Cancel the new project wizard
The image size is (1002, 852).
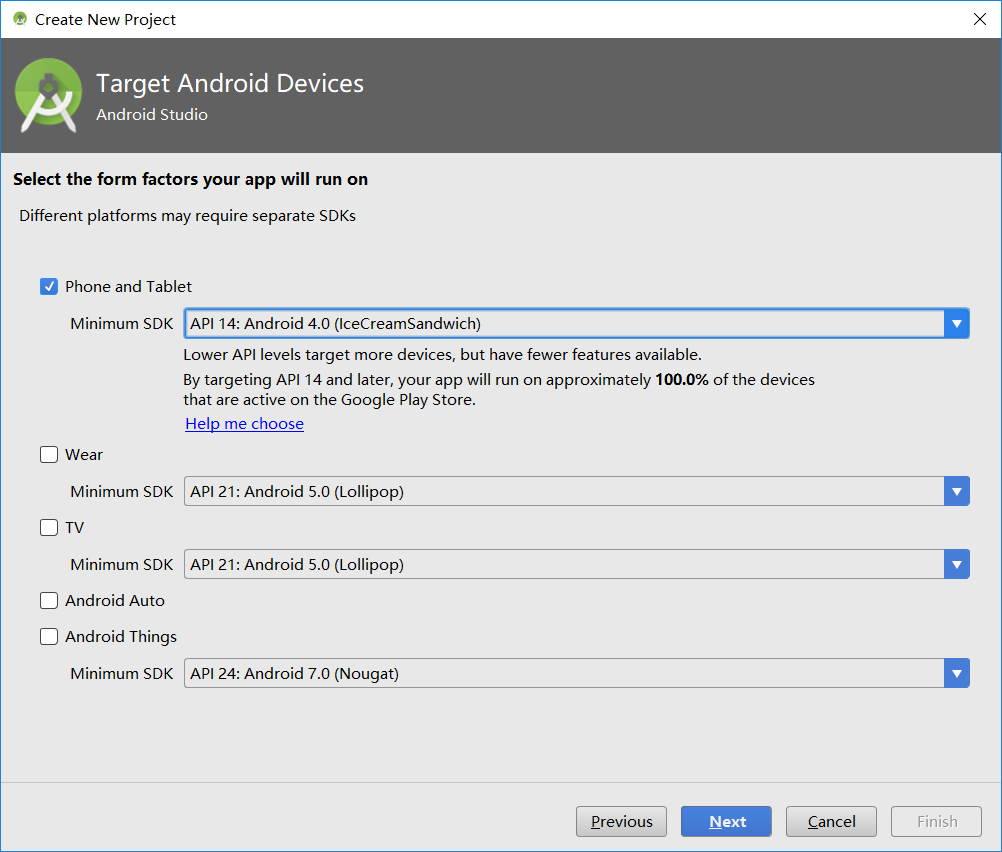831,821
